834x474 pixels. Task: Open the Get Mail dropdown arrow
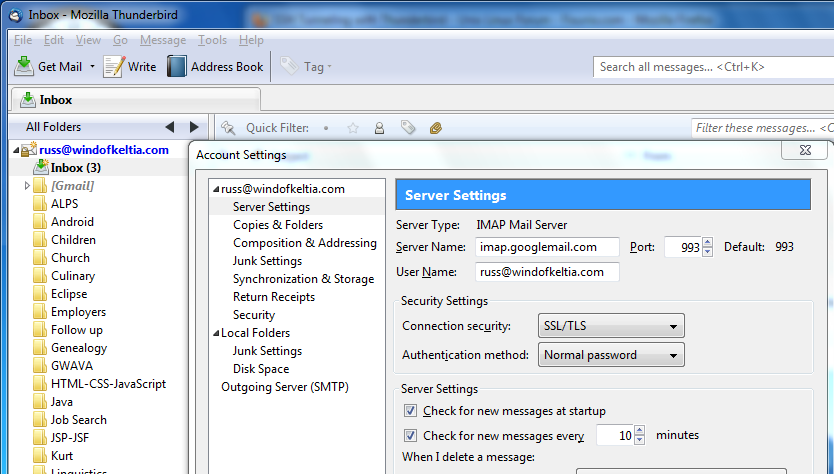(92, 66)
